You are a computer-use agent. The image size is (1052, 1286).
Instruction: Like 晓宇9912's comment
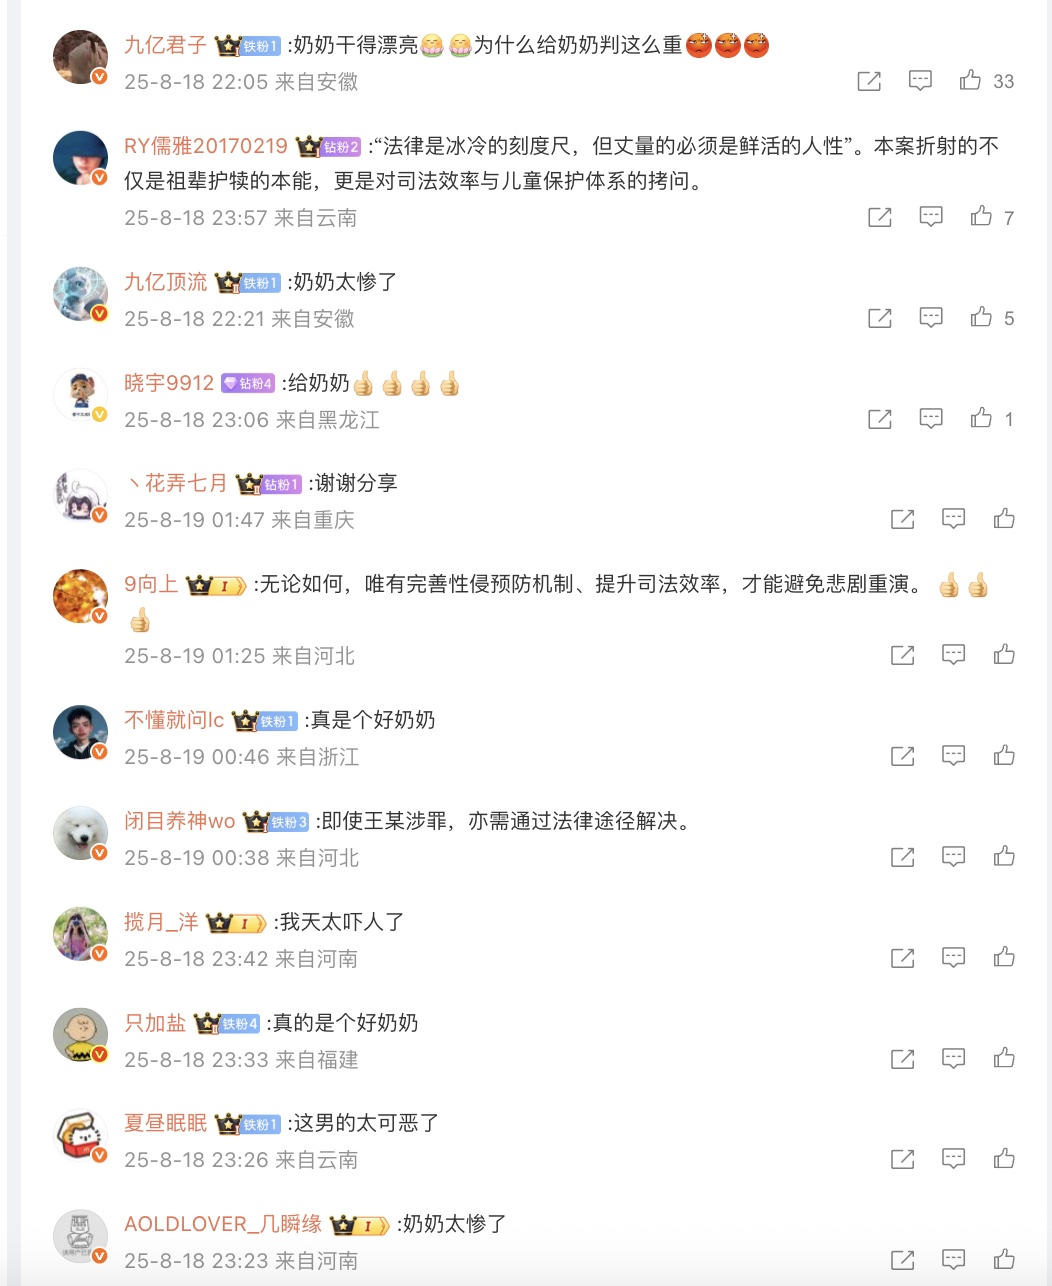click(981, 418)
